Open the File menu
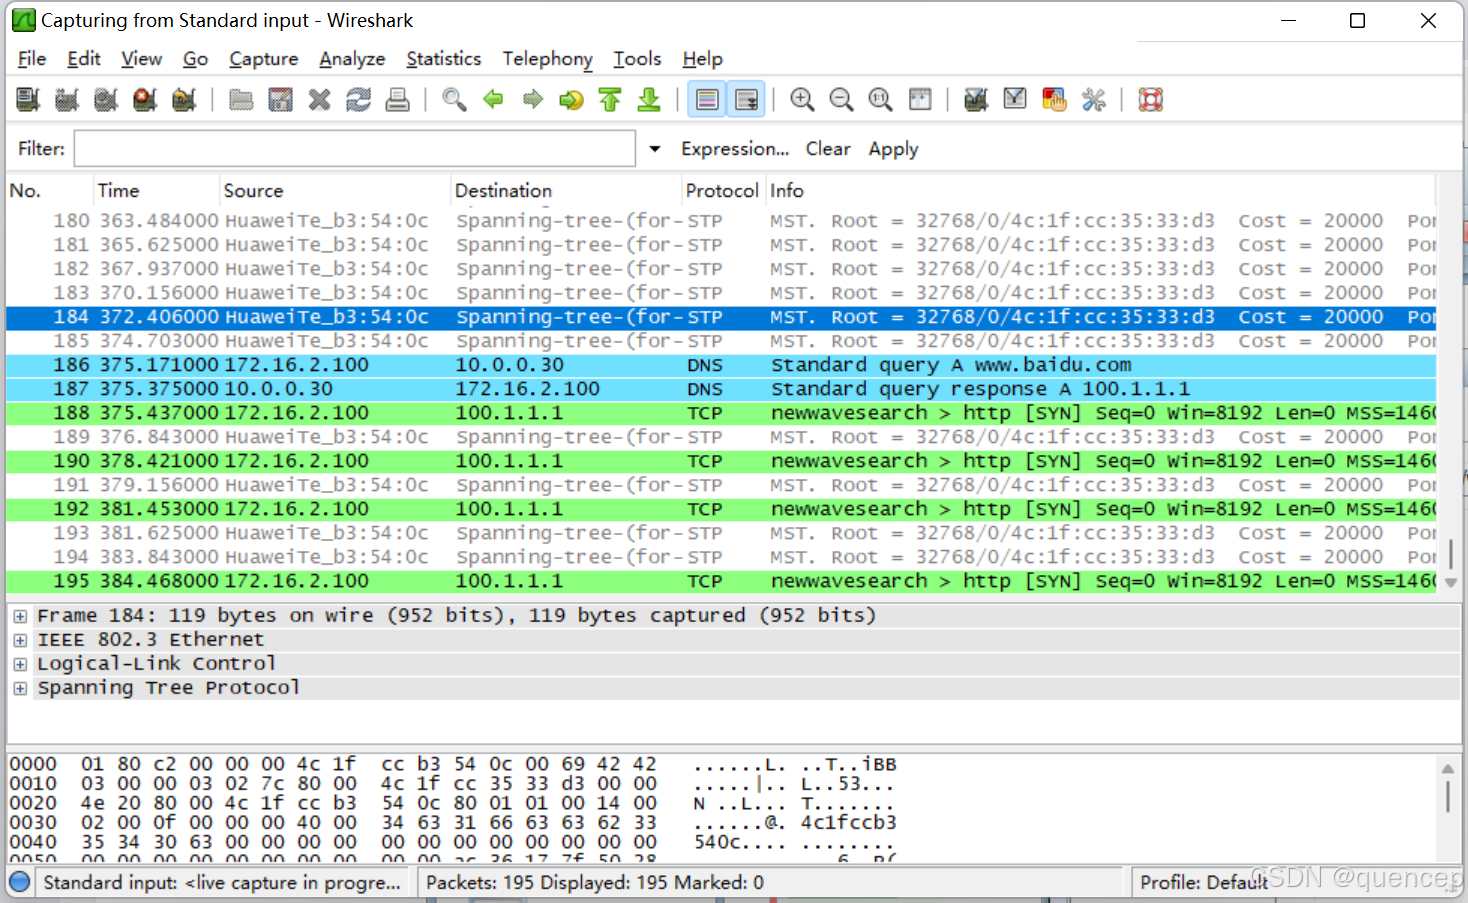 32,59
